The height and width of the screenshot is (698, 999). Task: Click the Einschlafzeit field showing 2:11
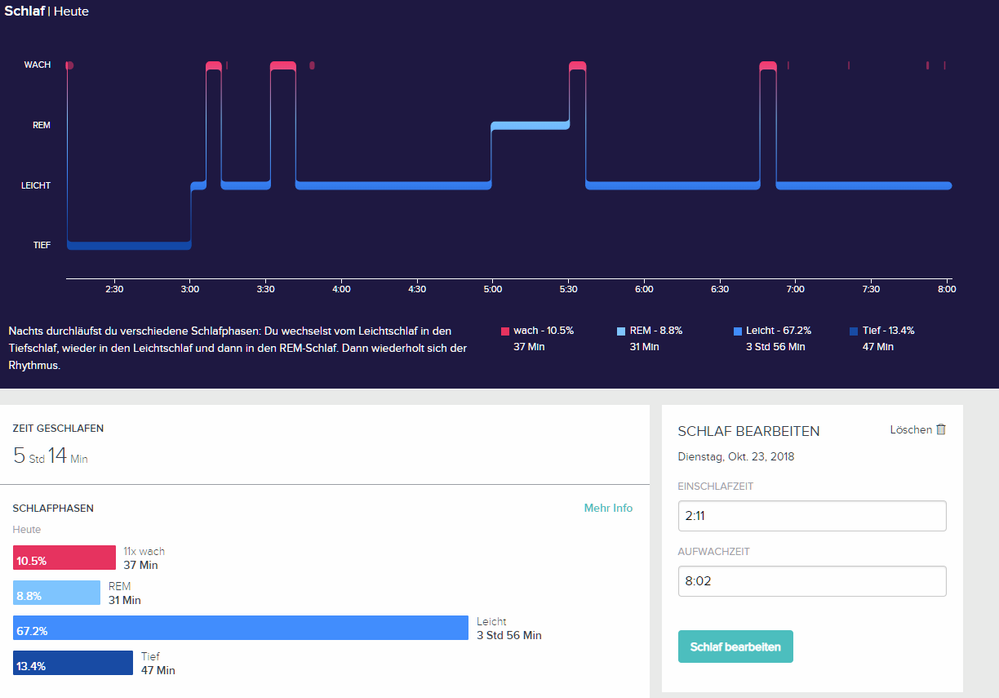812,516
